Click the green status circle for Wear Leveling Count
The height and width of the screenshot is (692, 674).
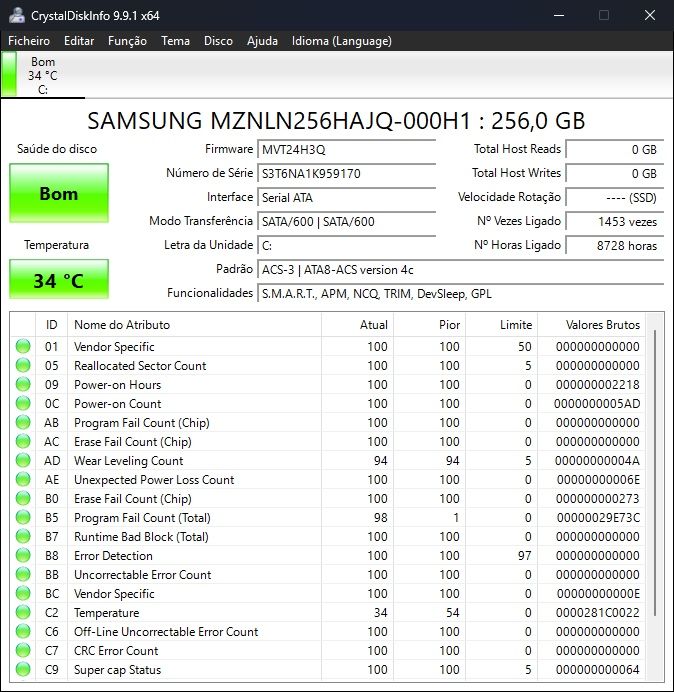(23, 460)
